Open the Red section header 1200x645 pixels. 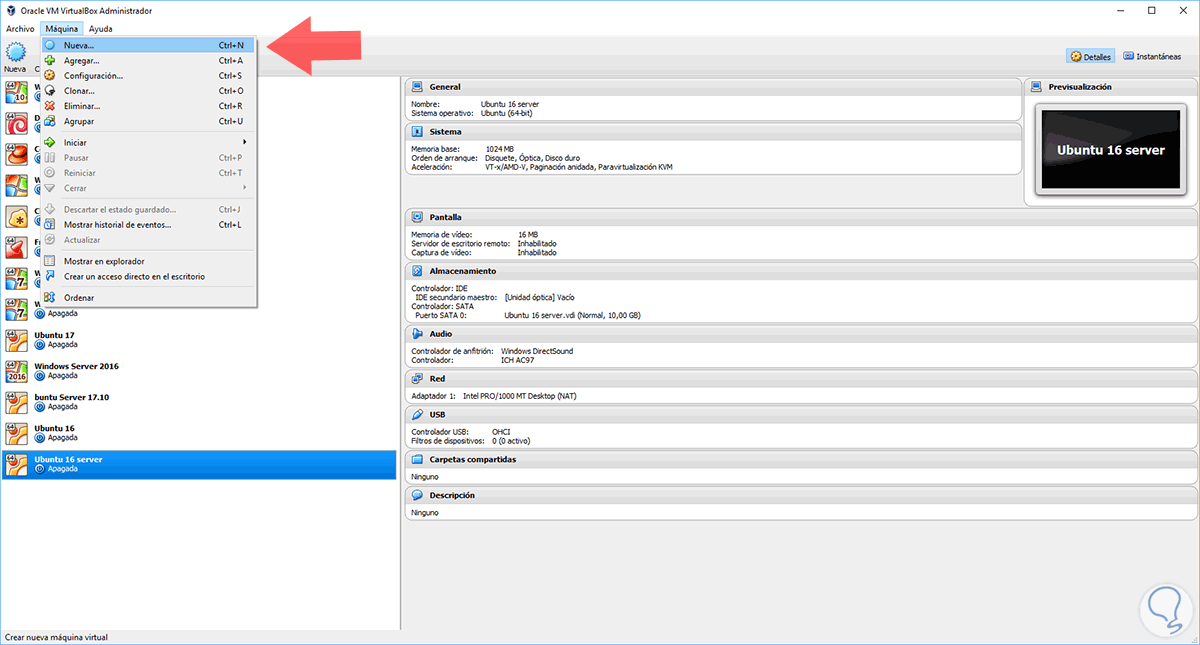tap(801, 379)
